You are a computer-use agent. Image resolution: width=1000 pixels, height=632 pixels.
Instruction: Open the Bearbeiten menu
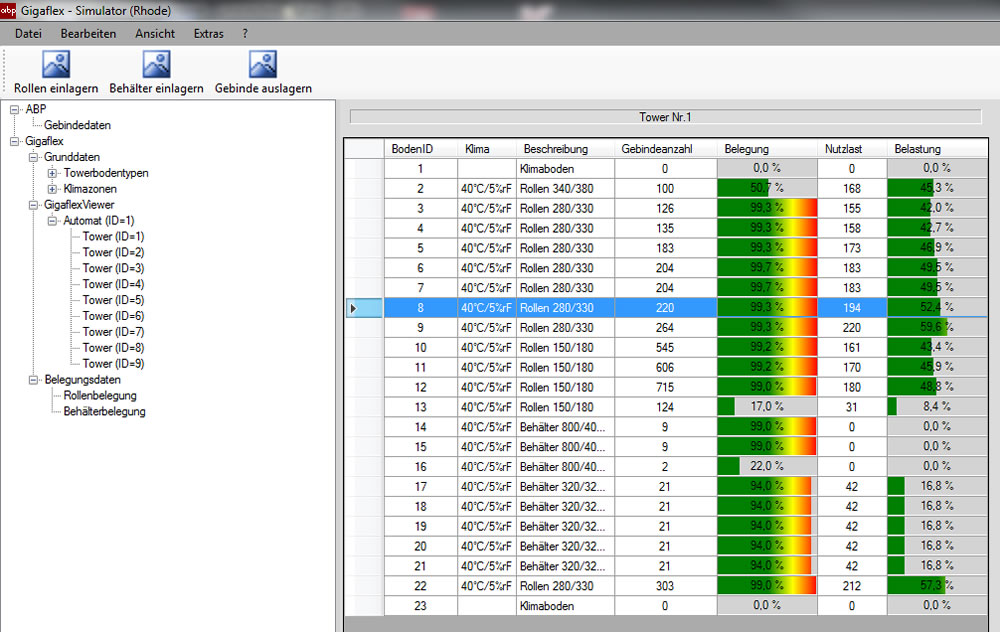pyautogui.click(x=88, y=34)
